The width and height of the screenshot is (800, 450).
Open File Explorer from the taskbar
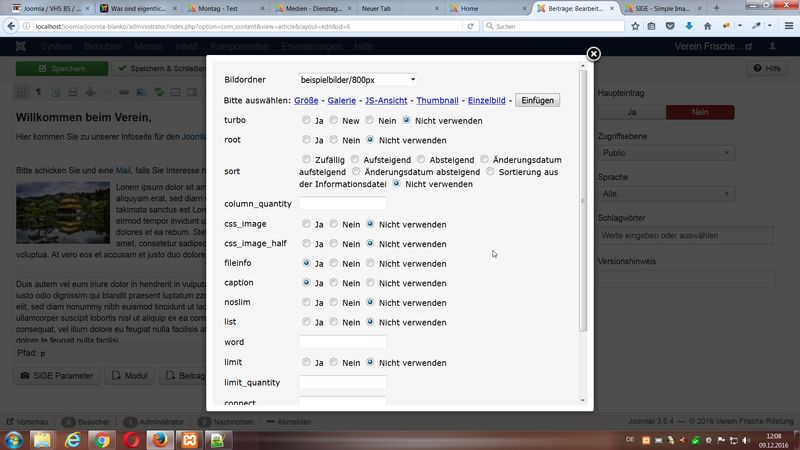coord(42,440)
